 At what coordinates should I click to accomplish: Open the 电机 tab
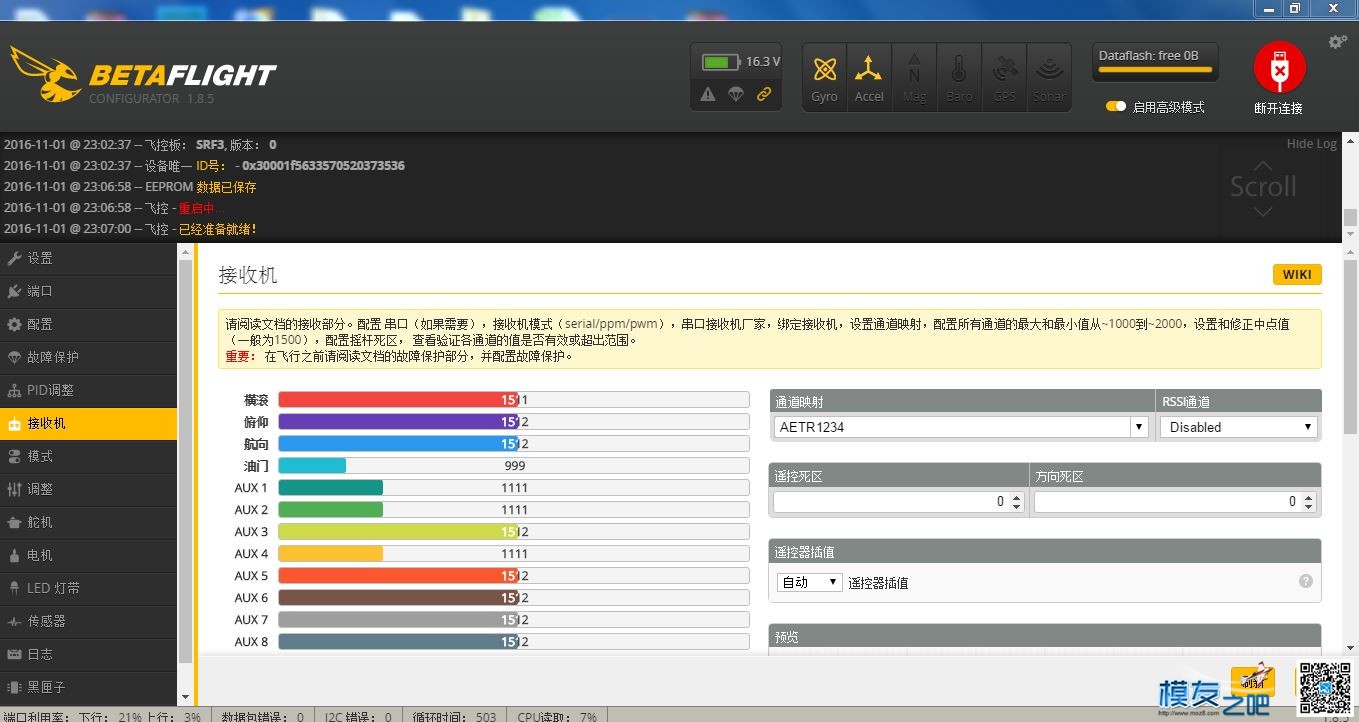pos(88,555)
